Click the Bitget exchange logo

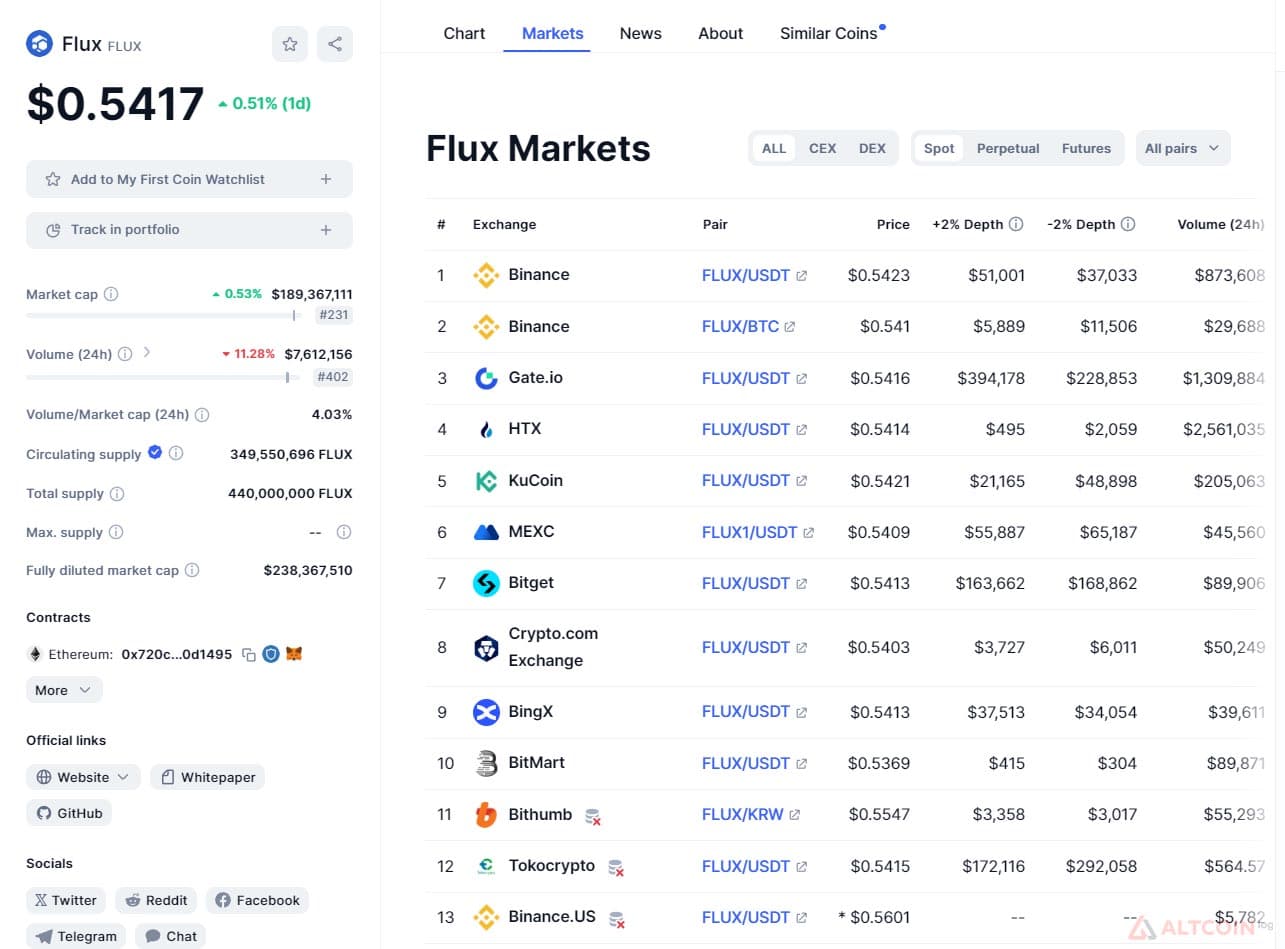point(486,583)
